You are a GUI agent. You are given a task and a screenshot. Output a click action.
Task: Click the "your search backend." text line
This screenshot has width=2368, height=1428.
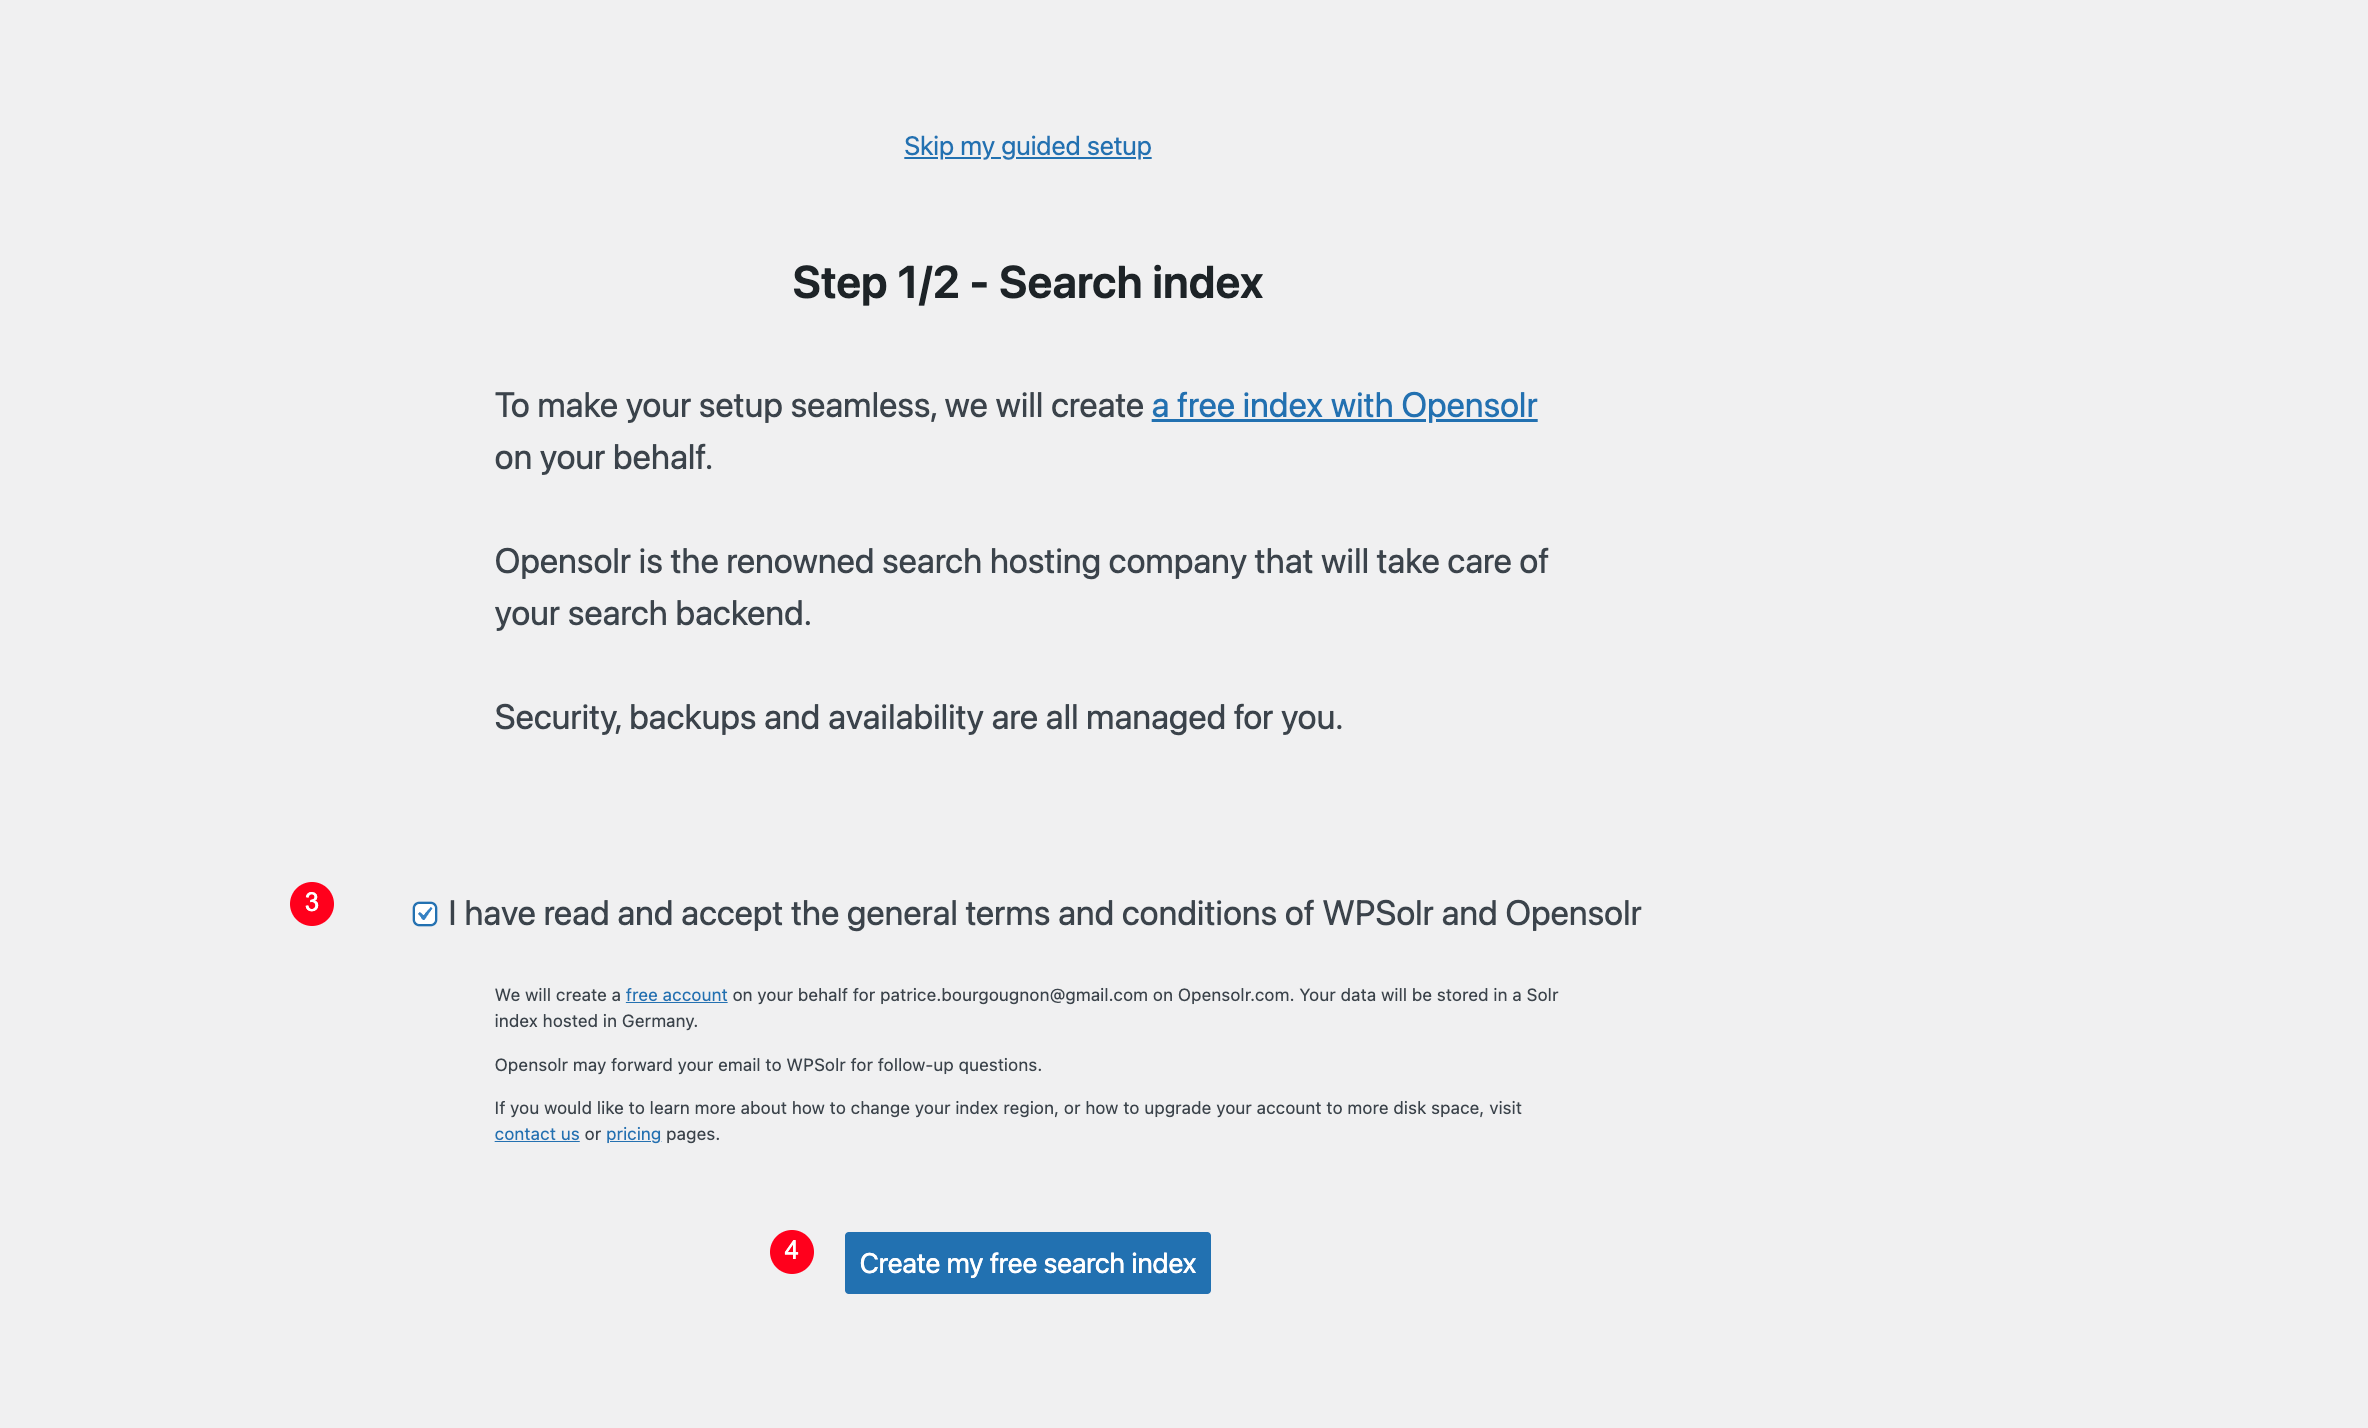(x=652, y=613)
